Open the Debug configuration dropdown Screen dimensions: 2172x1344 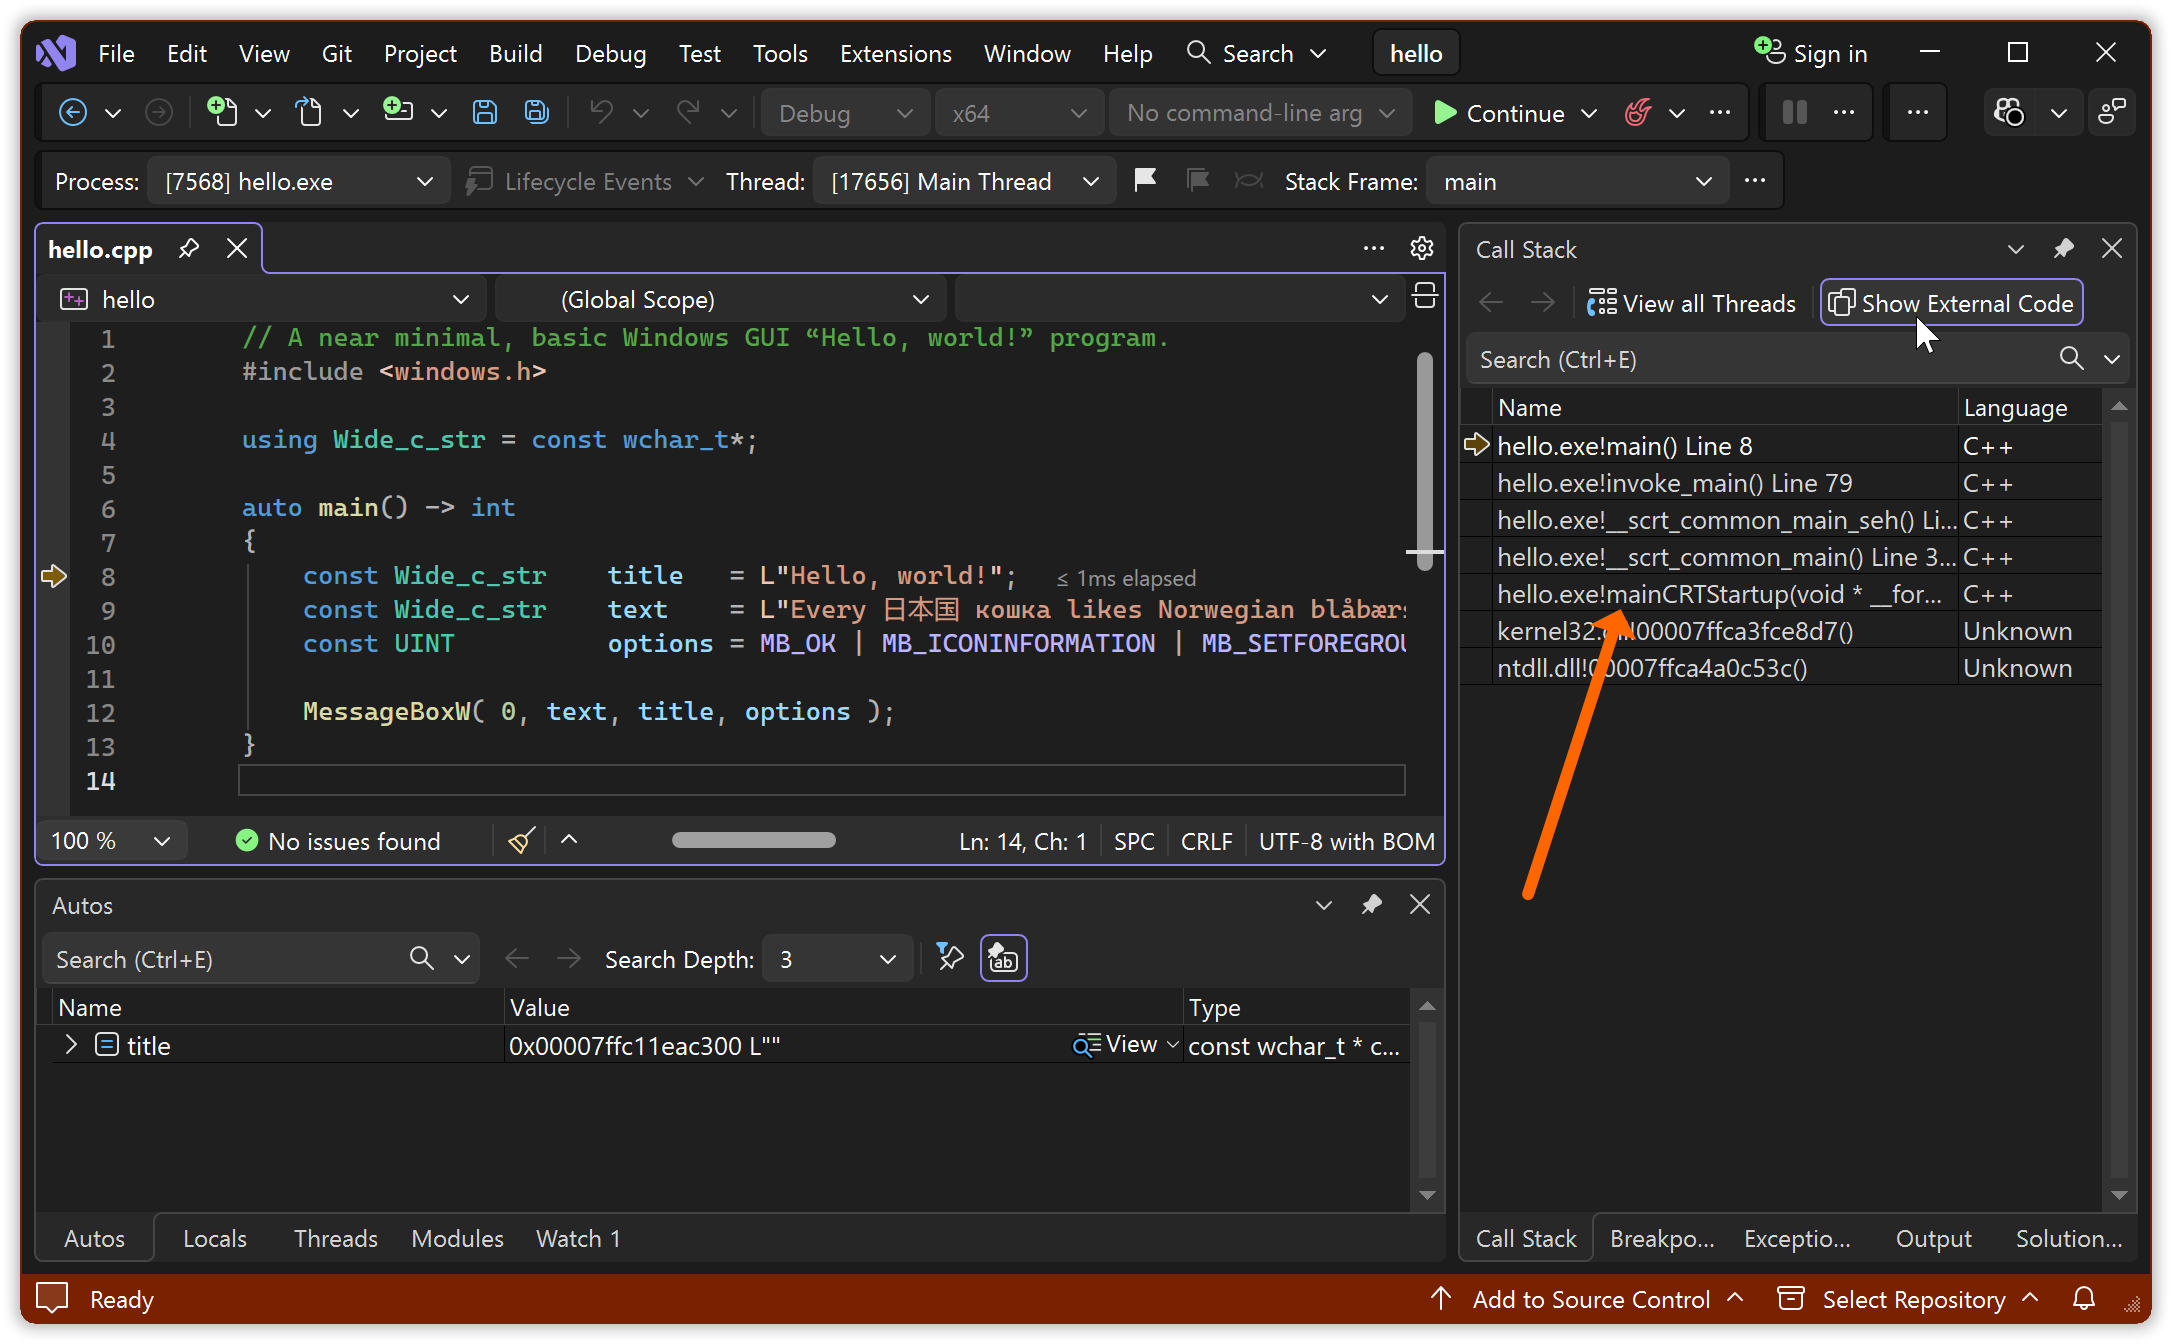(845, 113)
